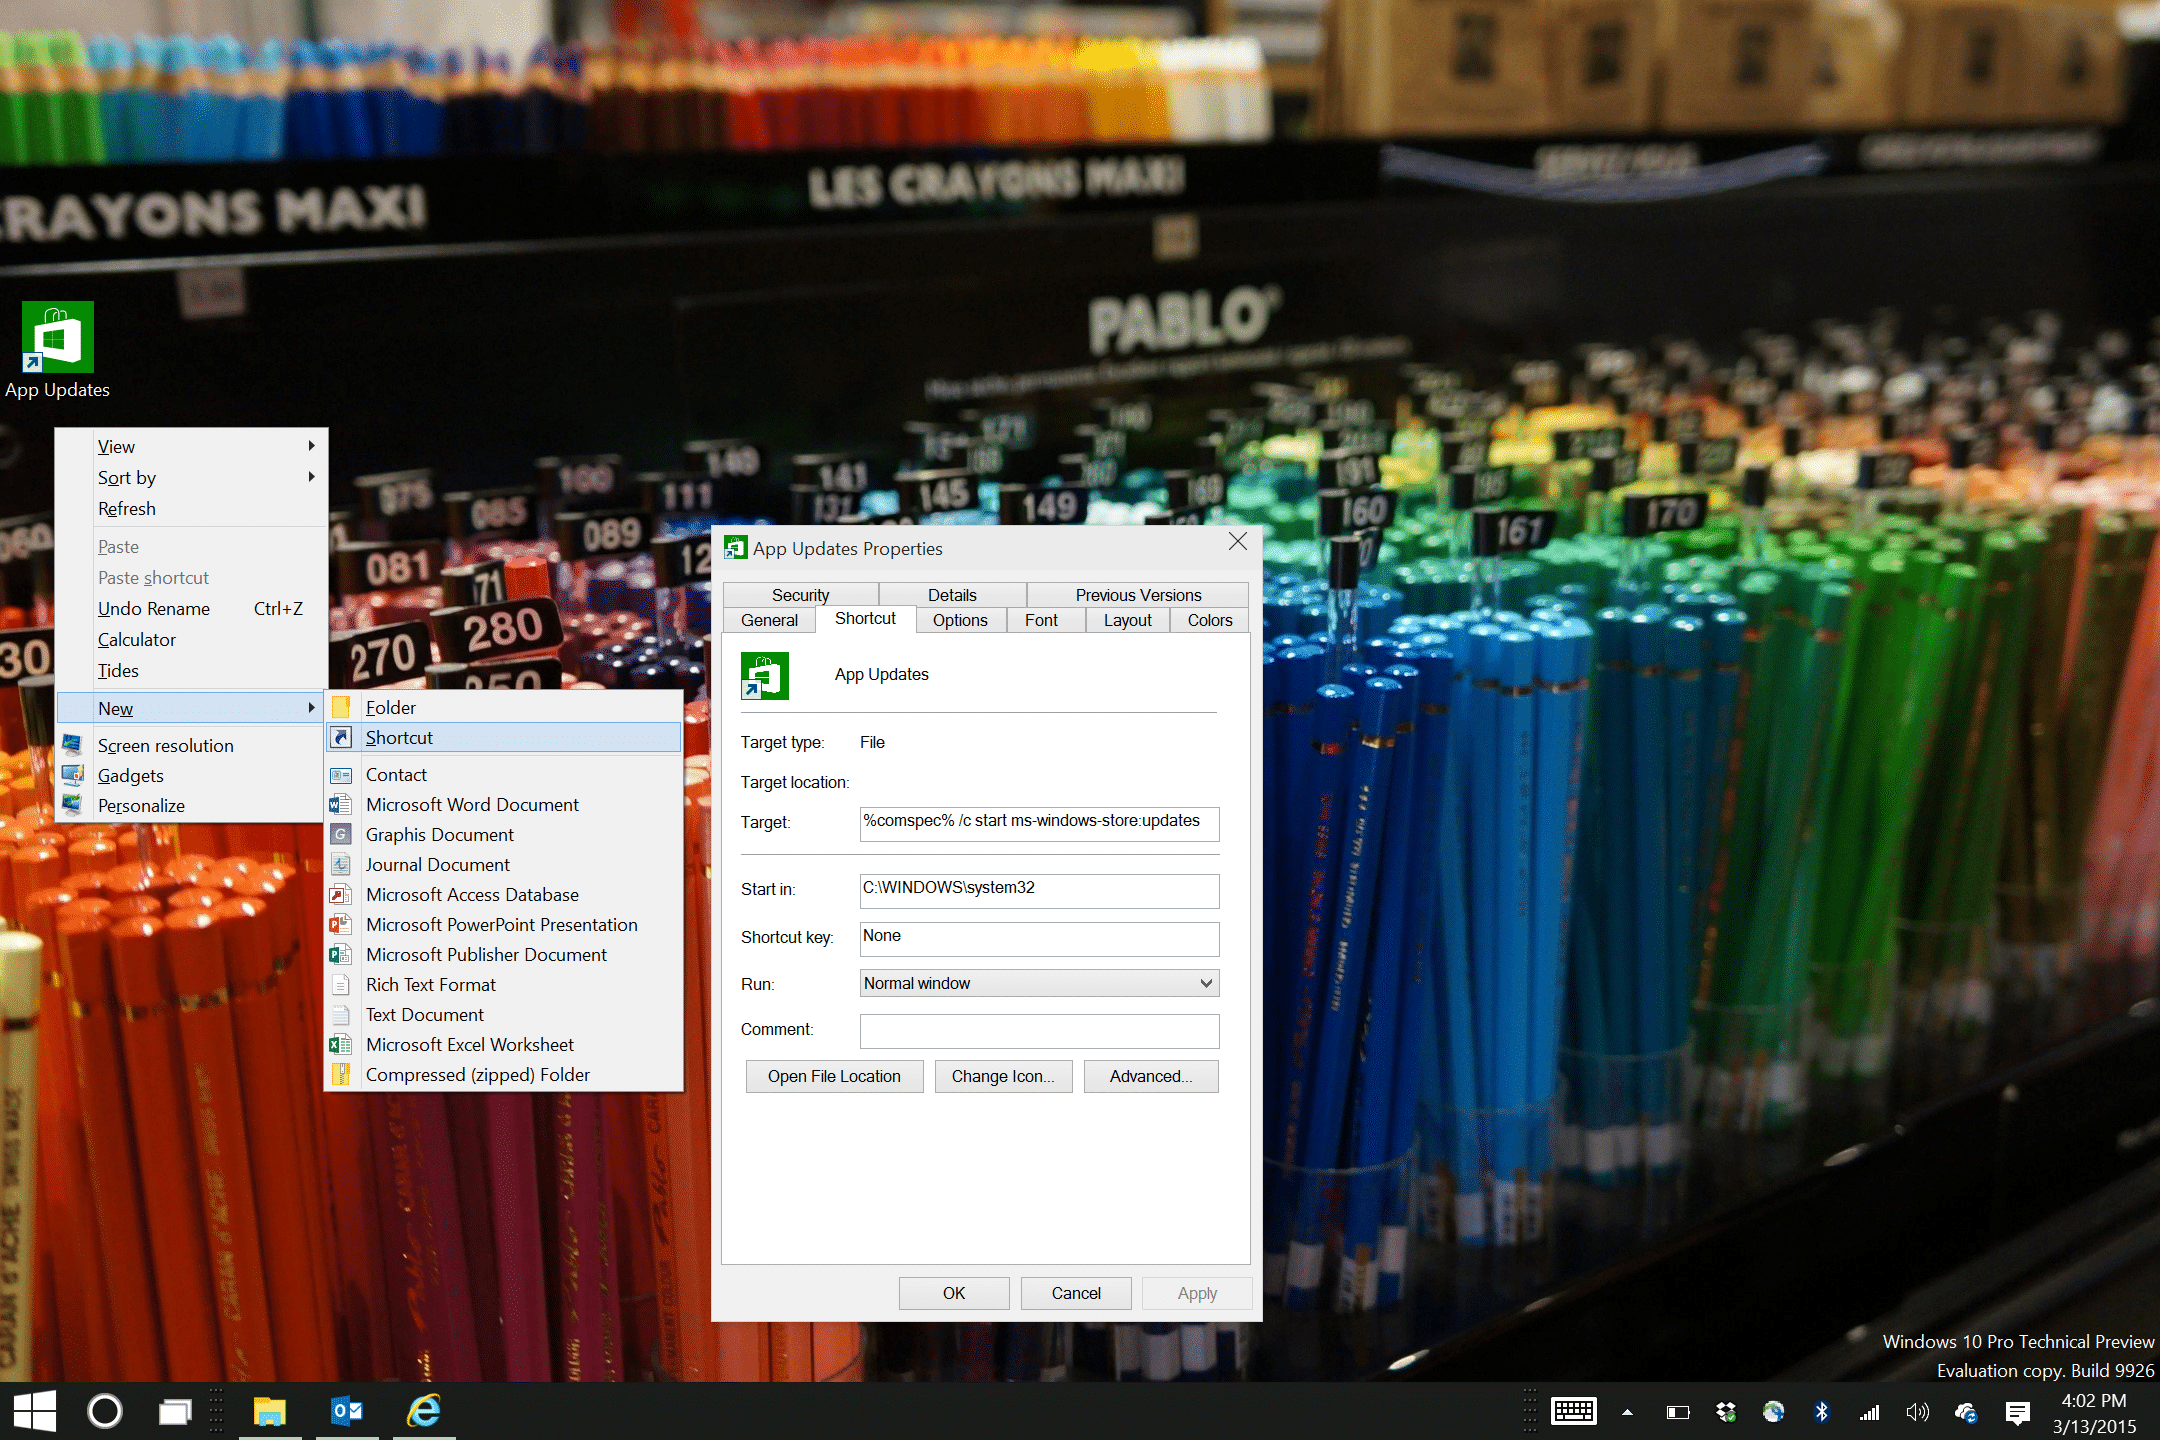Click the Shortcut icon in New submenu
The height and width of the screenshot is (1440, 2160).
[x=341, y=737]
